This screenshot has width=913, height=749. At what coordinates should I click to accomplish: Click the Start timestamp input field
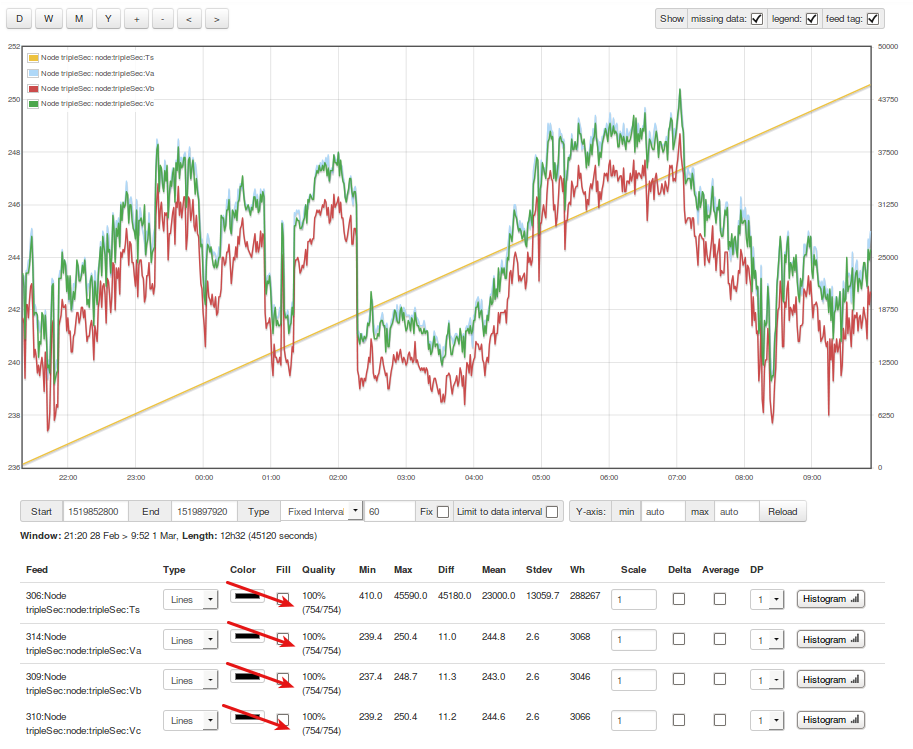point(93,511)
